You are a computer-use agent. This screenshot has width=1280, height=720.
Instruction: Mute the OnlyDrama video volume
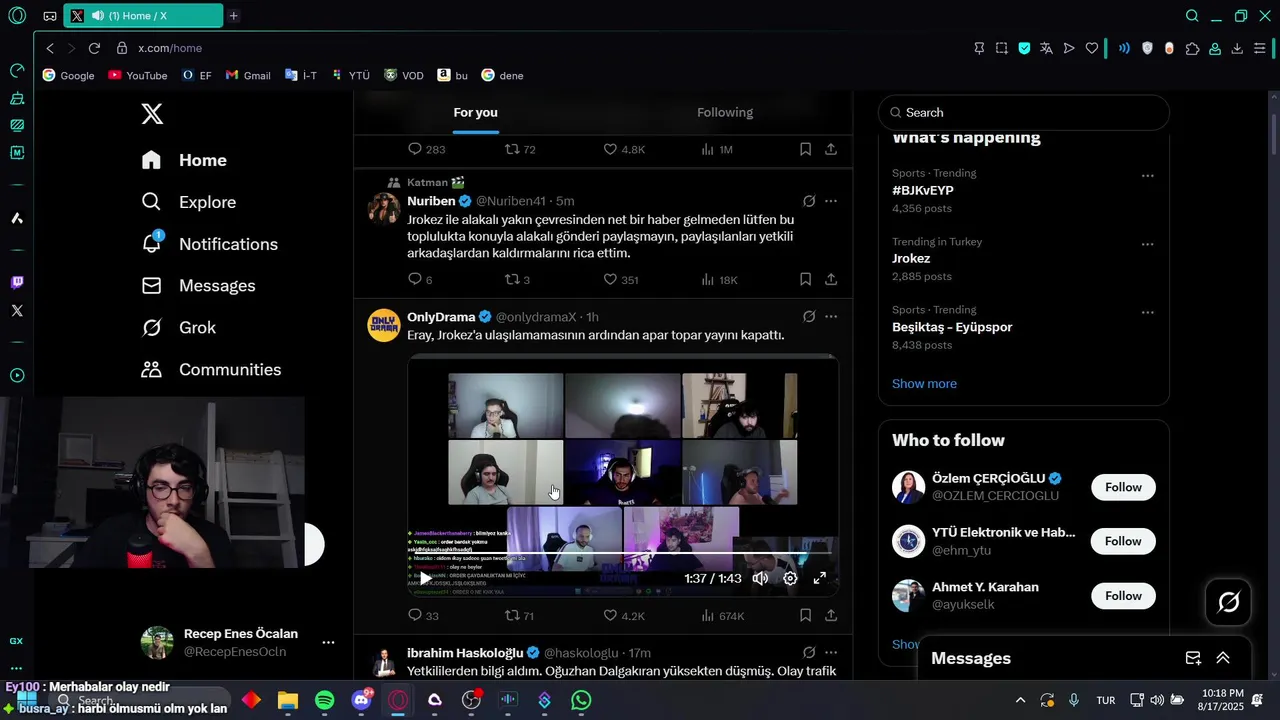coord(760,578)
